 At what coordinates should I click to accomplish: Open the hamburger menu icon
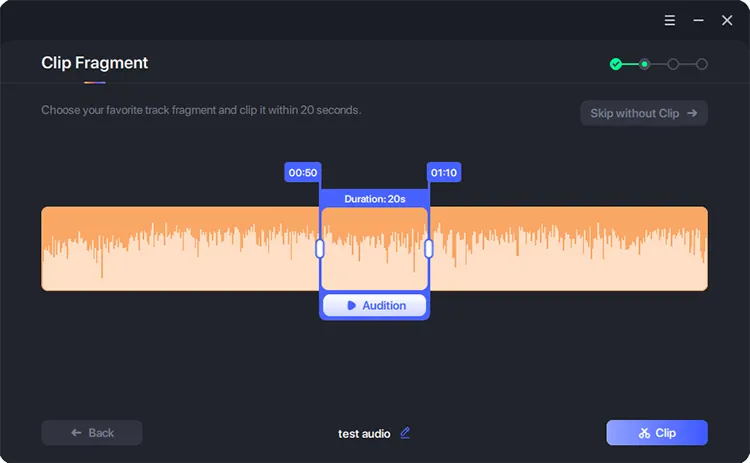(670, 20)
